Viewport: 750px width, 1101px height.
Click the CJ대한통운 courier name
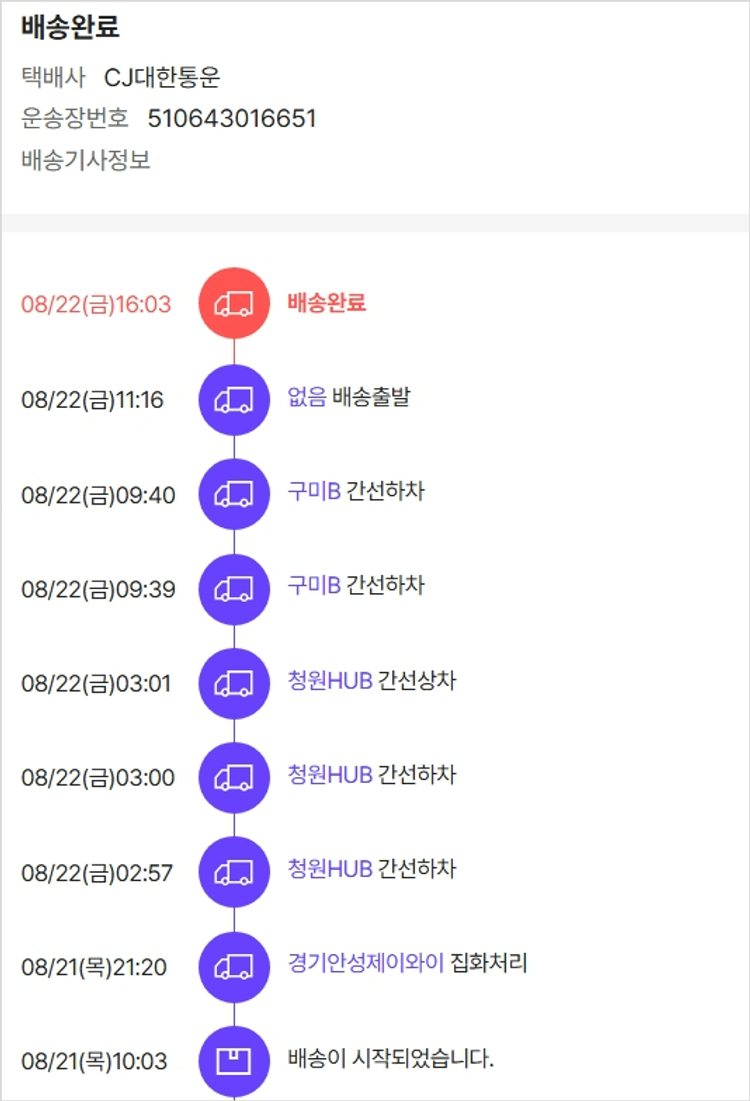click(x=162, y=77)
